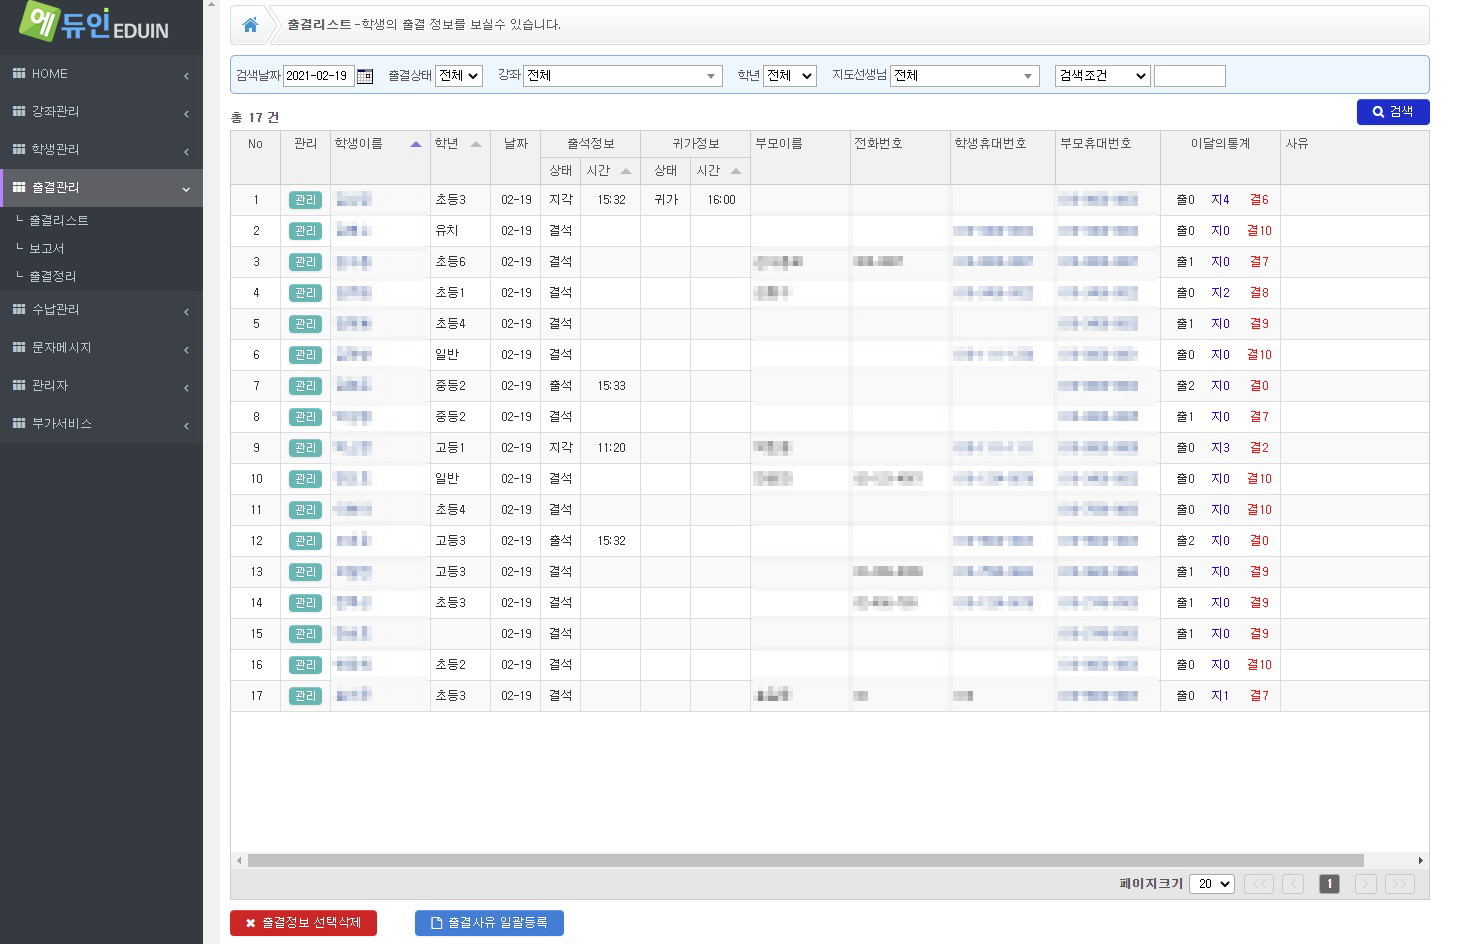Click grid icon beside 부가서비스
Viewport: 1458px width, 944px height.
click(19, 423)
